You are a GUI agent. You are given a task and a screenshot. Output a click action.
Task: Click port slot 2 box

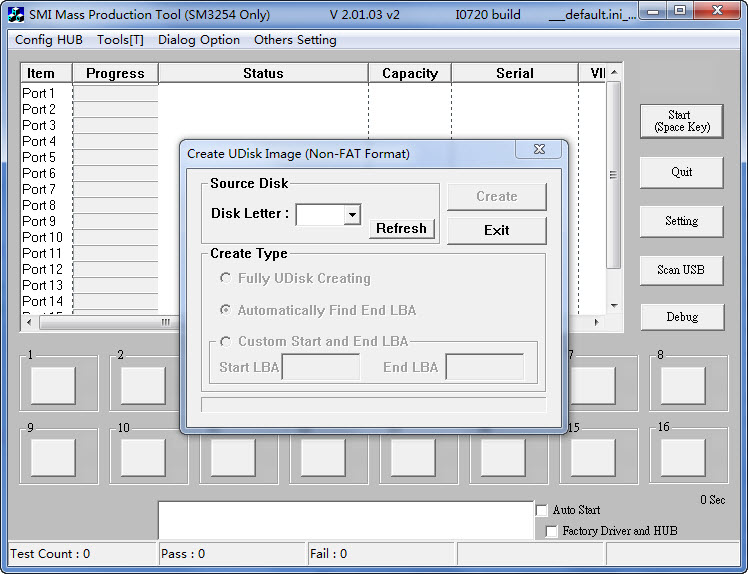click(143, 385)
